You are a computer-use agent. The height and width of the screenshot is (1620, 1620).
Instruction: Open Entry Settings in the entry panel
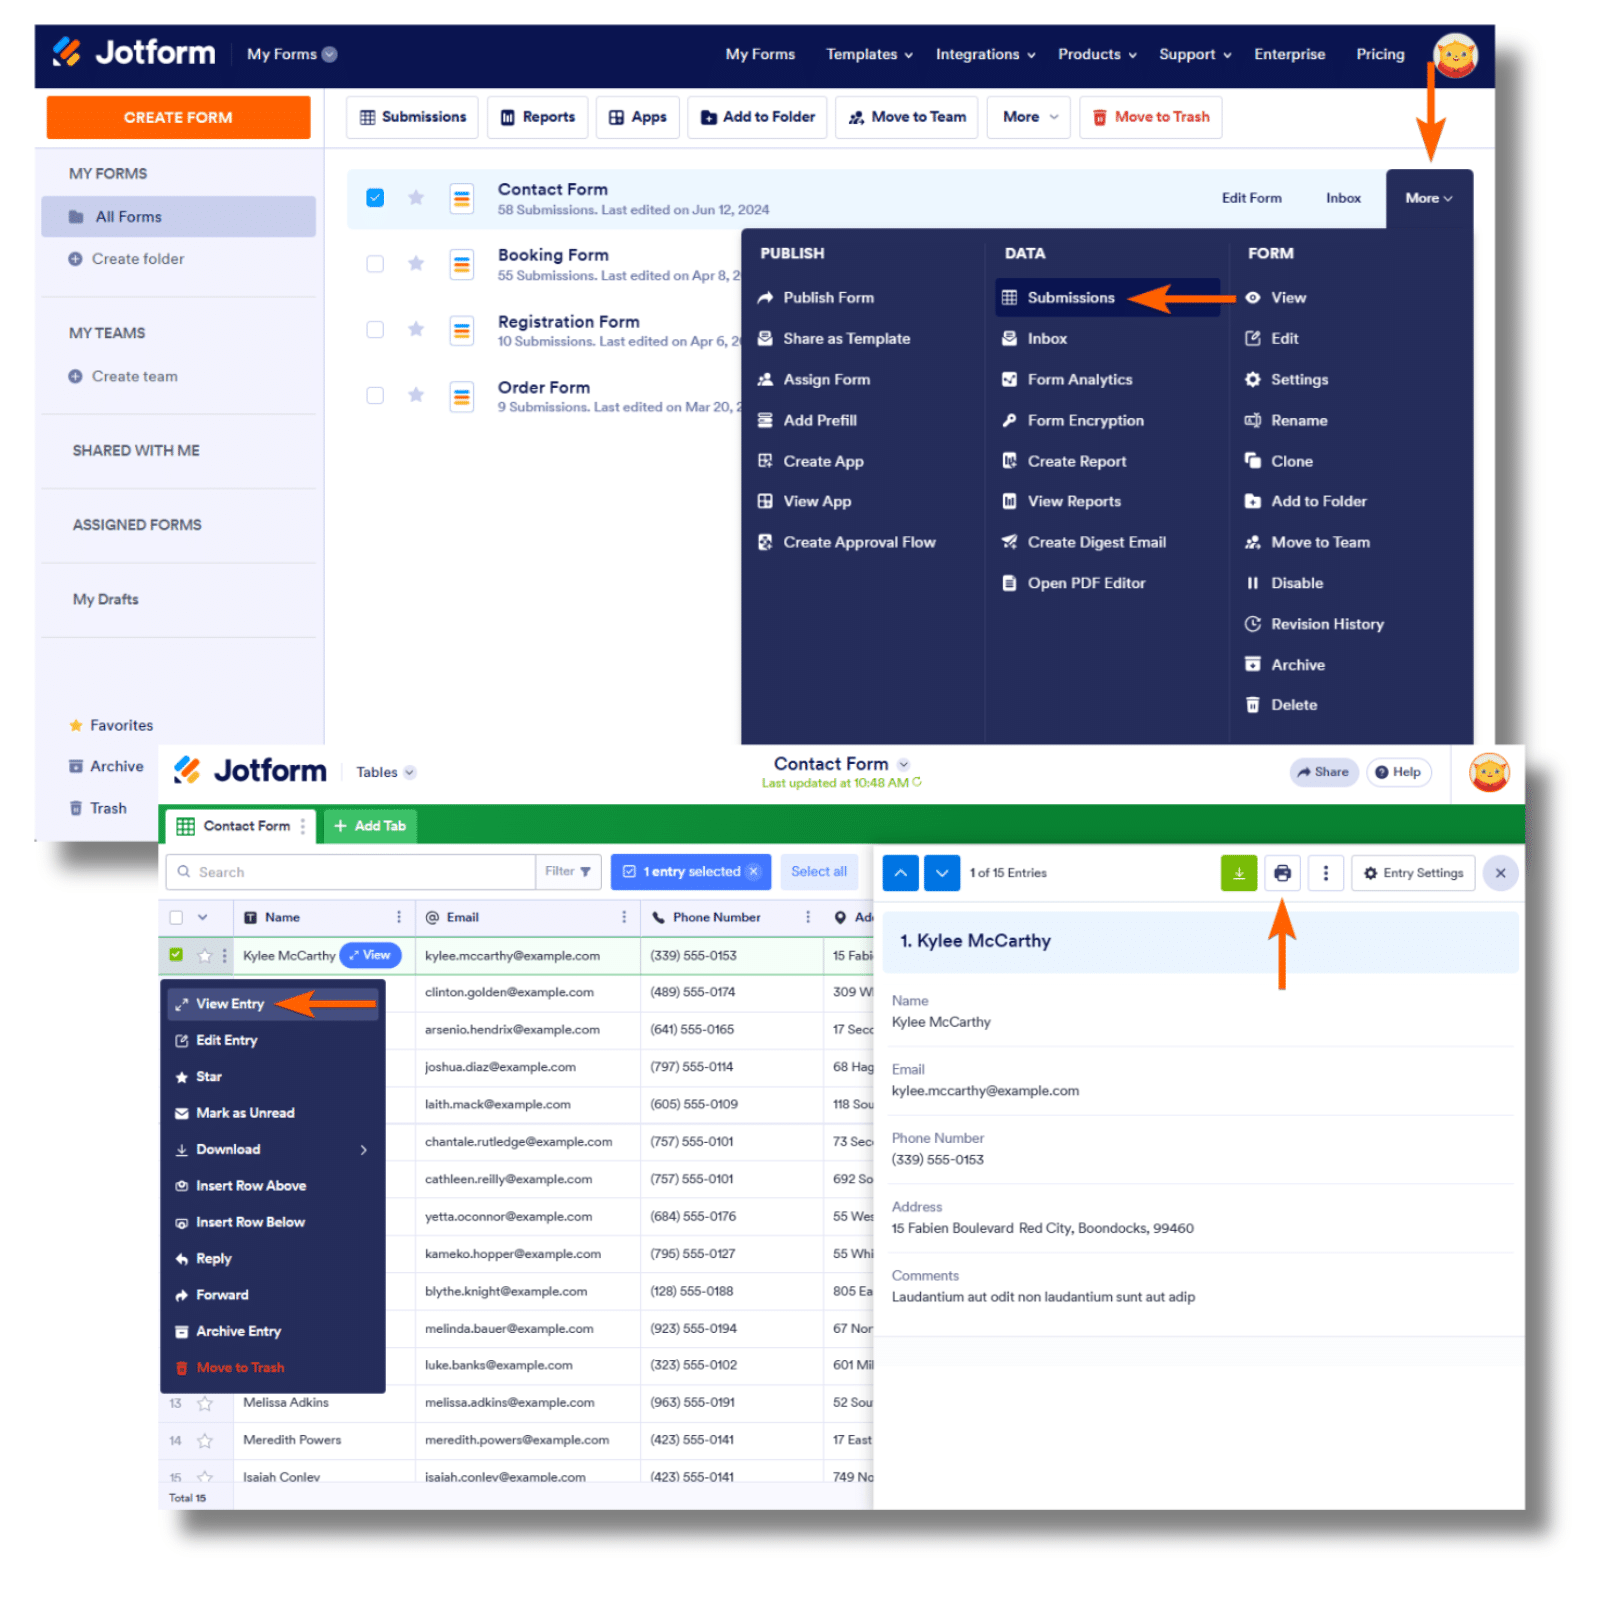coord(1413,873)
